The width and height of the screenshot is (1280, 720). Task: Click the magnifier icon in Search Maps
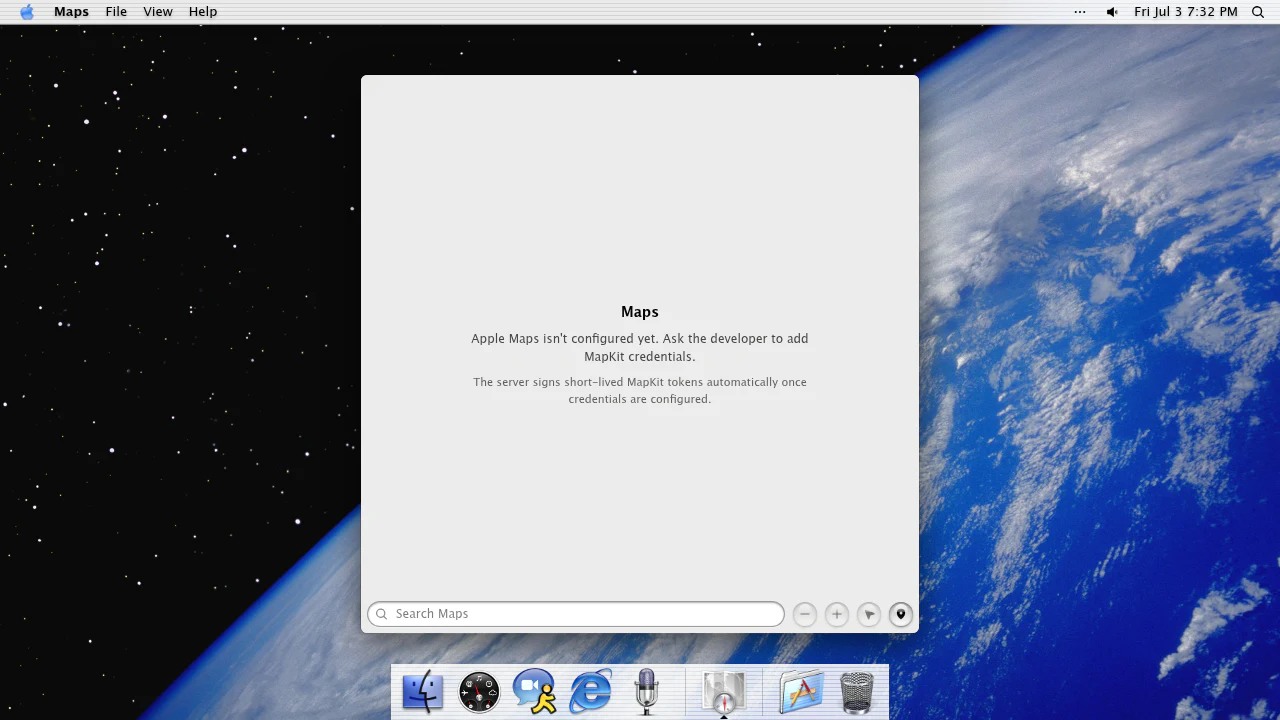coord(381,614)
